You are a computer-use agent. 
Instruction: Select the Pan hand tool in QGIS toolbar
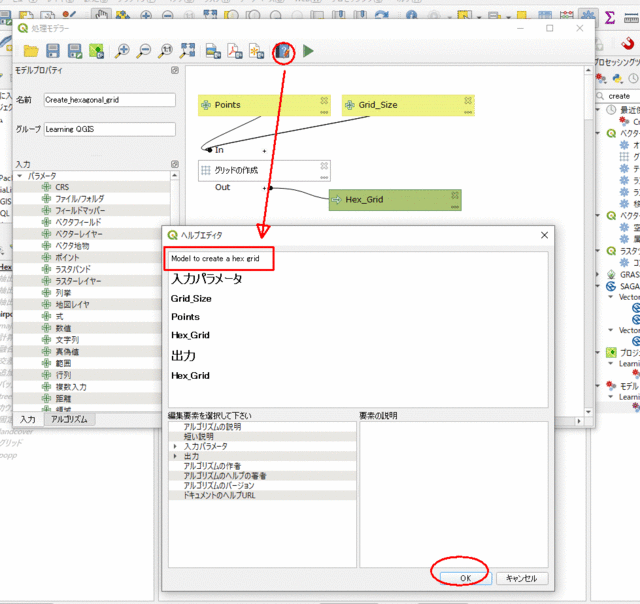pos(101,16)
